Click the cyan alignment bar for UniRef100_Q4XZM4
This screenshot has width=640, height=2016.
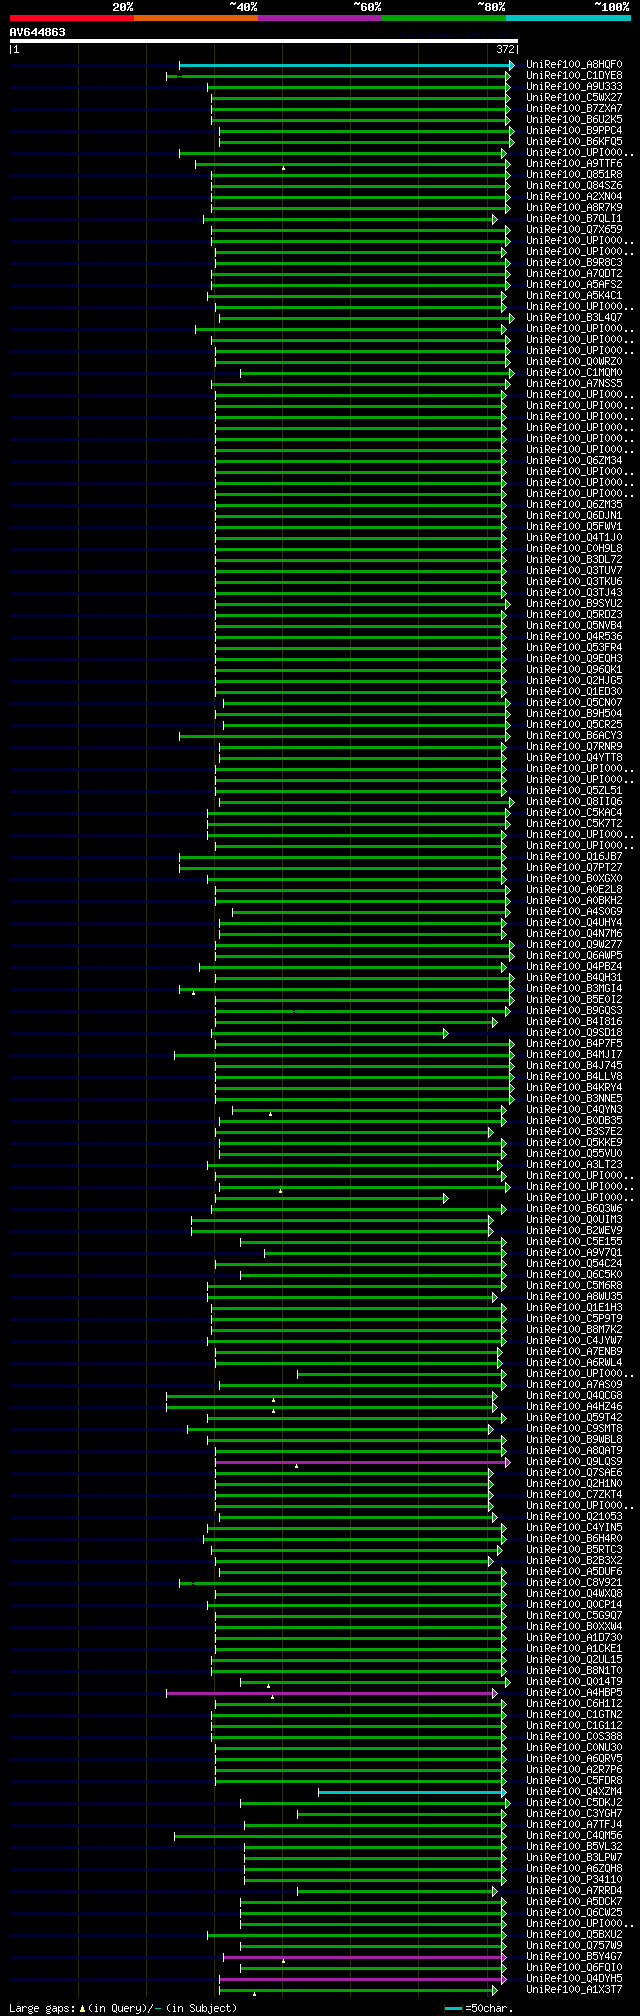[x=412, y=1793]
